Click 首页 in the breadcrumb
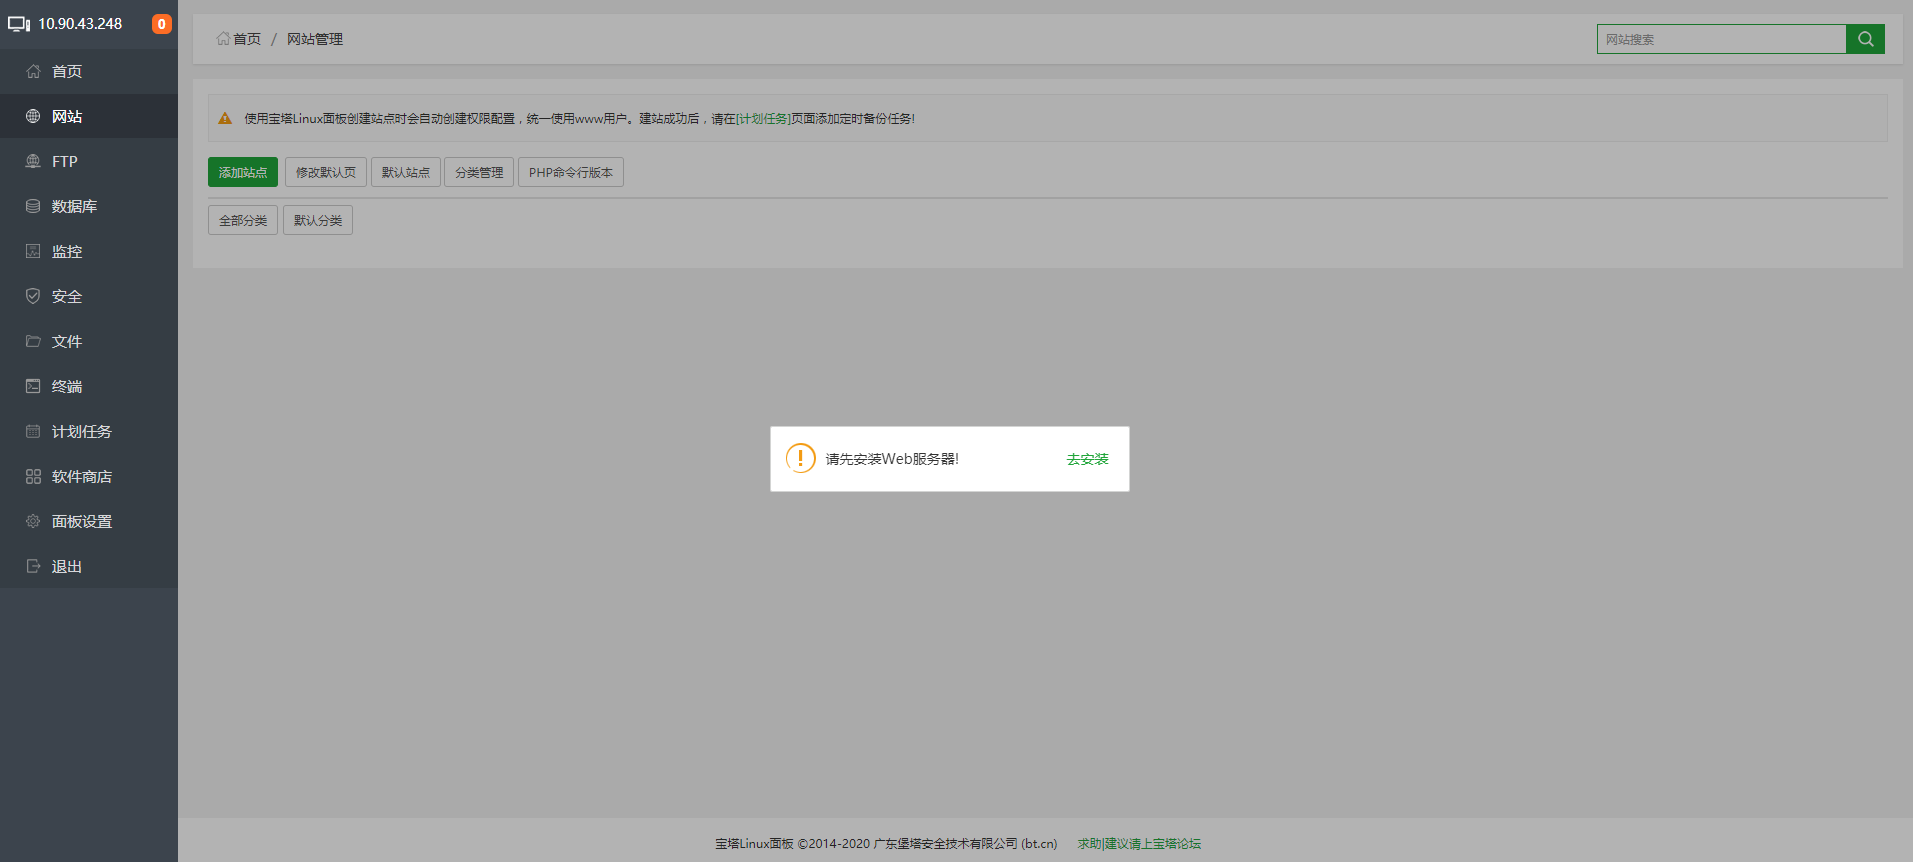This screenshot has height=862, width=1913. tap(247, 39)
